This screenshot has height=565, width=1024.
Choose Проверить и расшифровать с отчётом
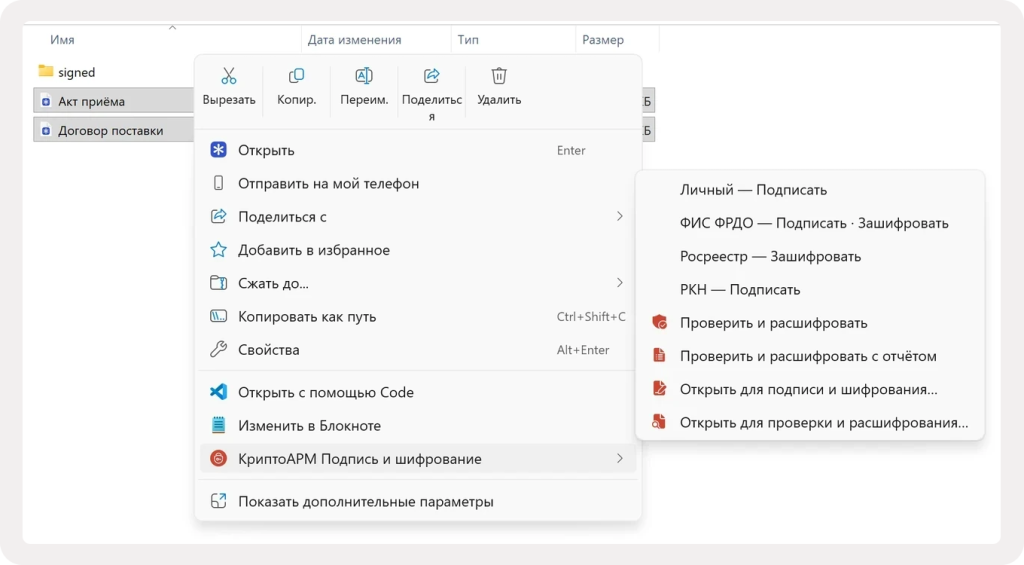coord(810,356)
